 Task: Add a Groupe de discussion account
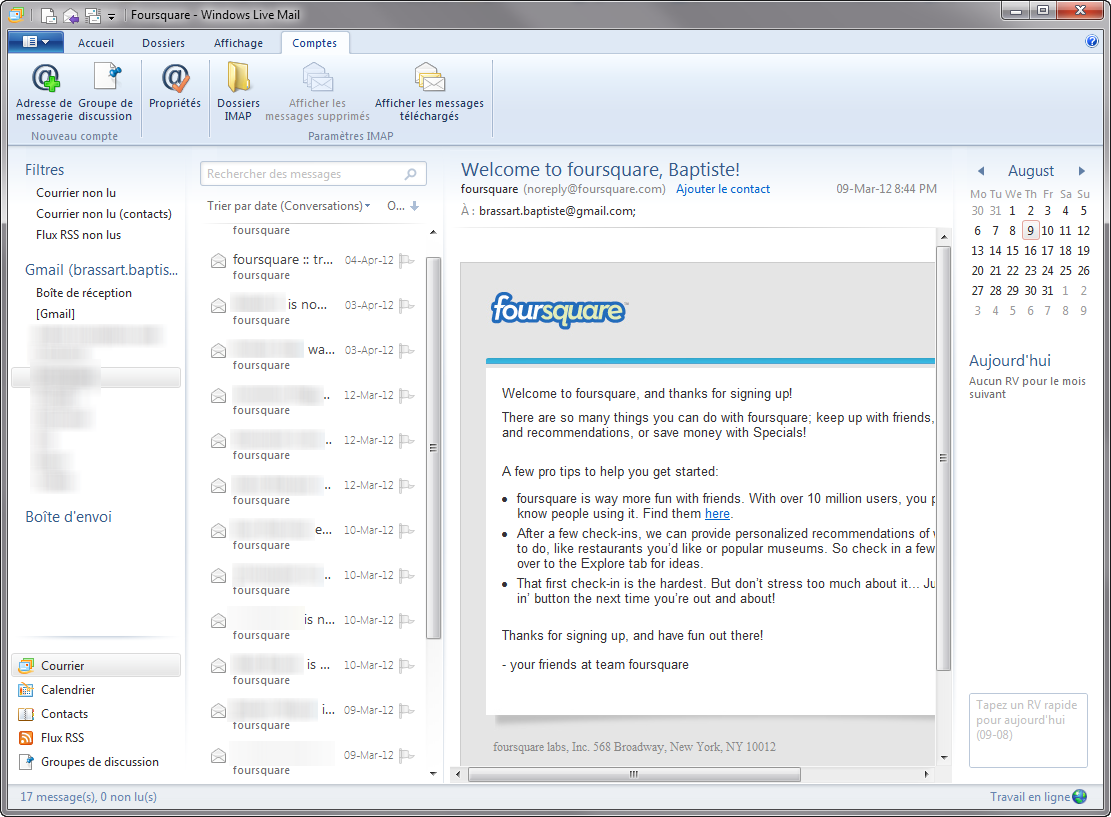coord(106,92)
